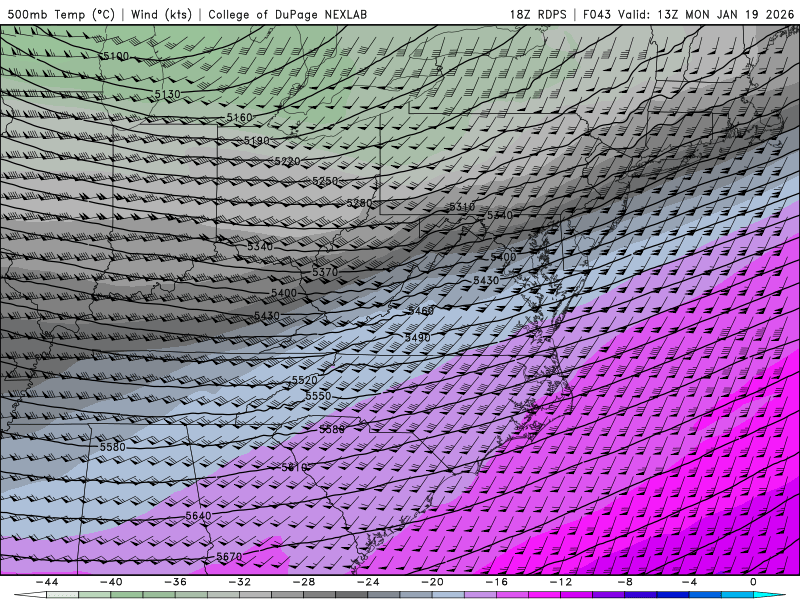The height and width of the screenshot is (600, 800).
Task: Click the 5460 height contour label
Action: pyautogui.click(x=421, y=311)
